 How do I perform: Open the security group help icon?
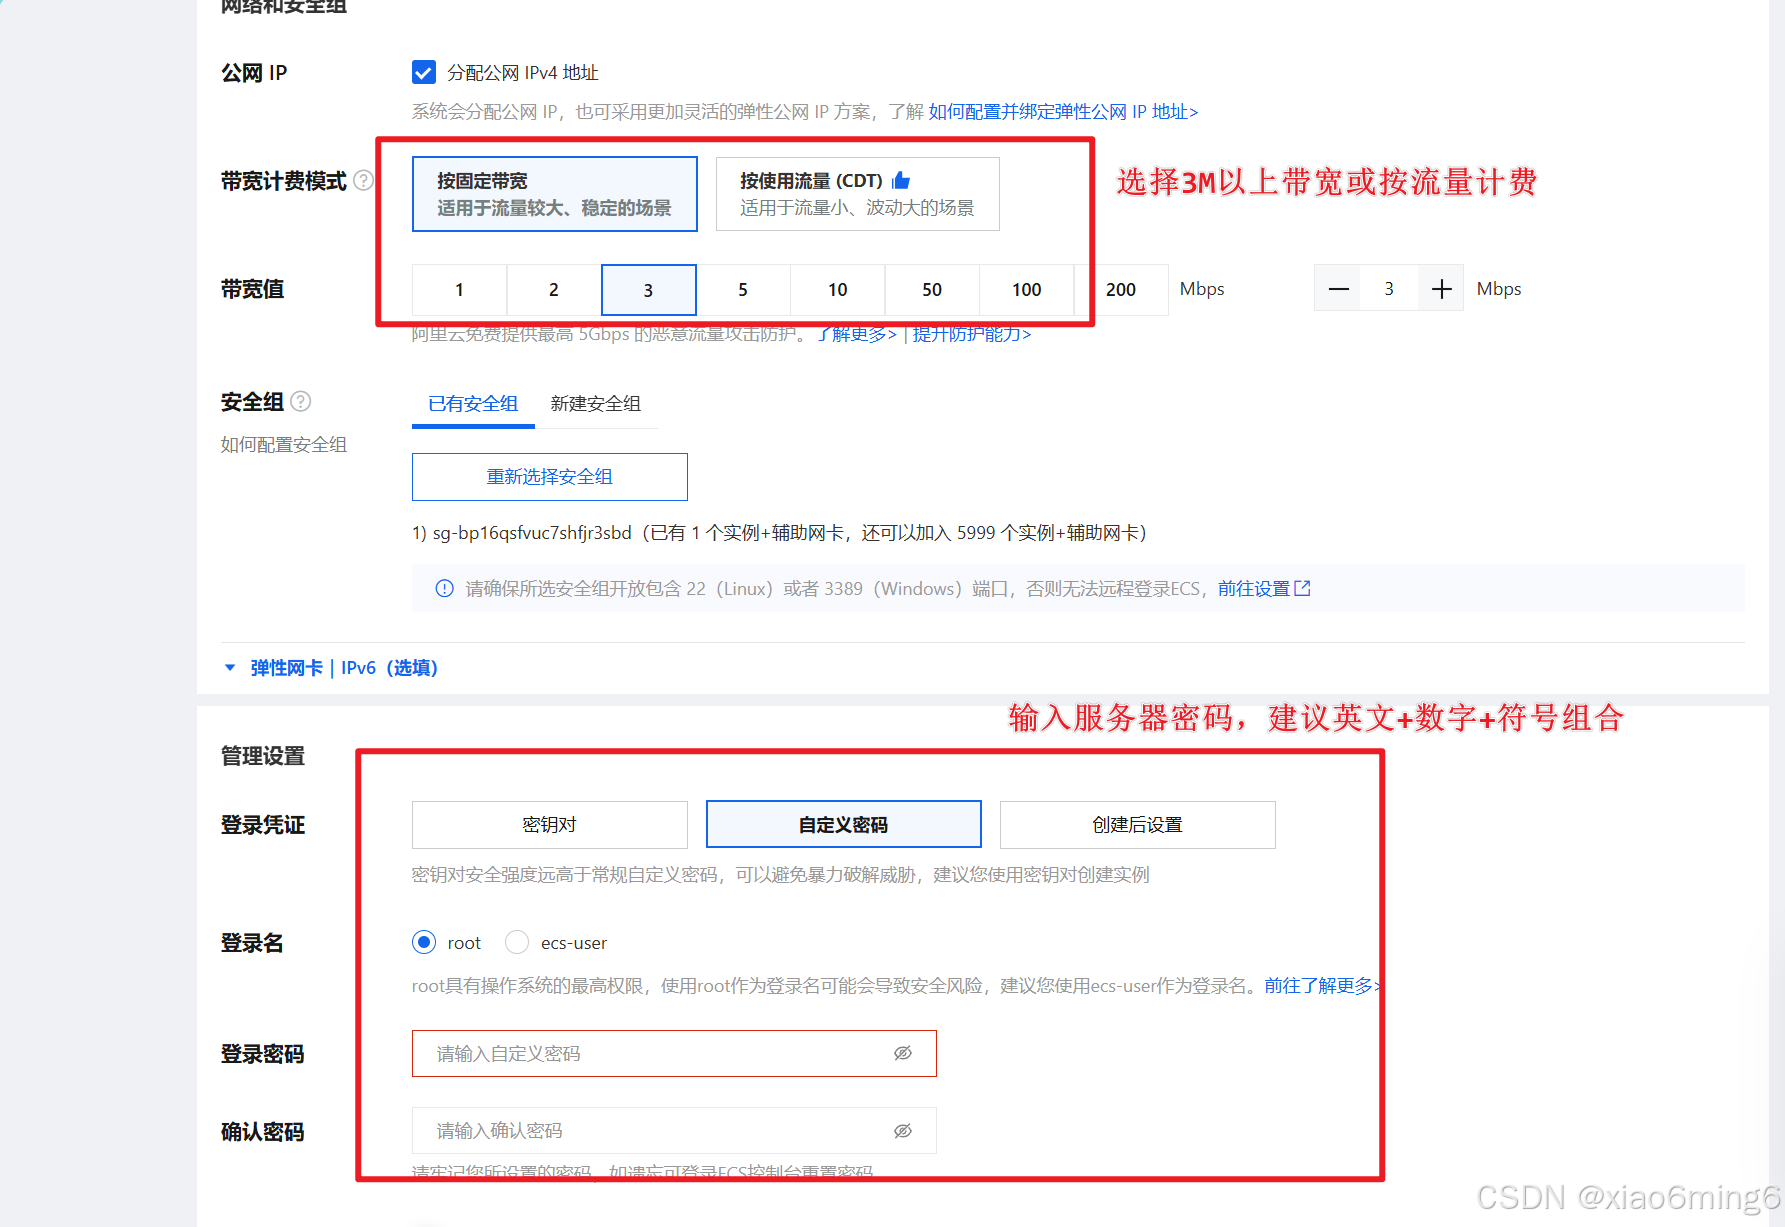pos(300,401)
